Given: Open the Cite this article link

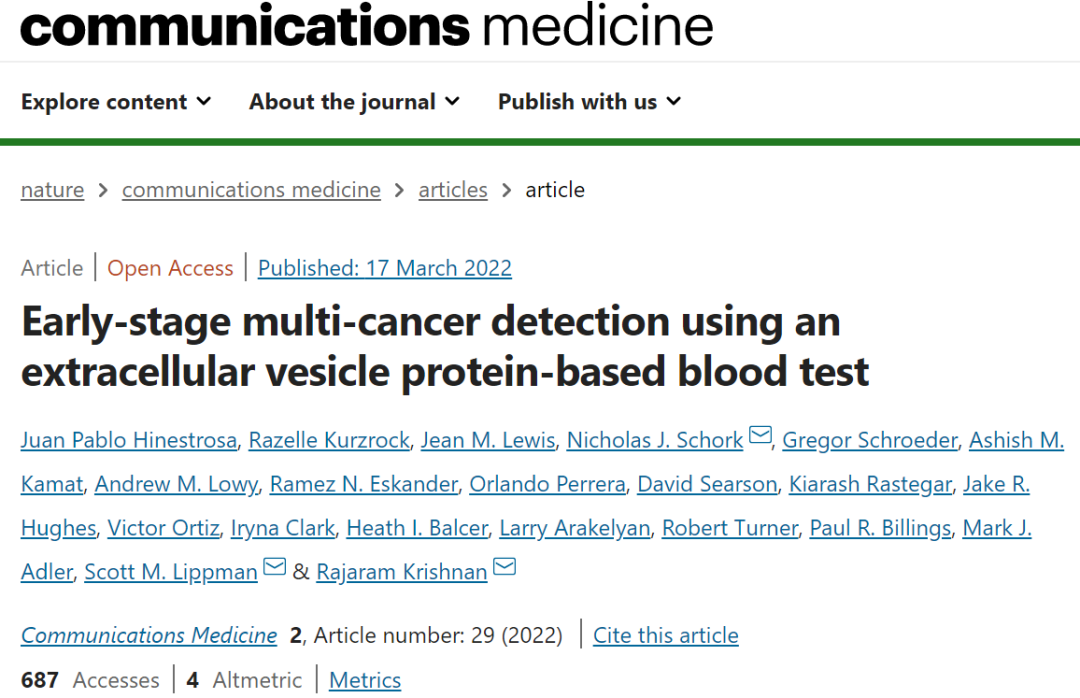Looking at the screenshot, I should [666, 635].
